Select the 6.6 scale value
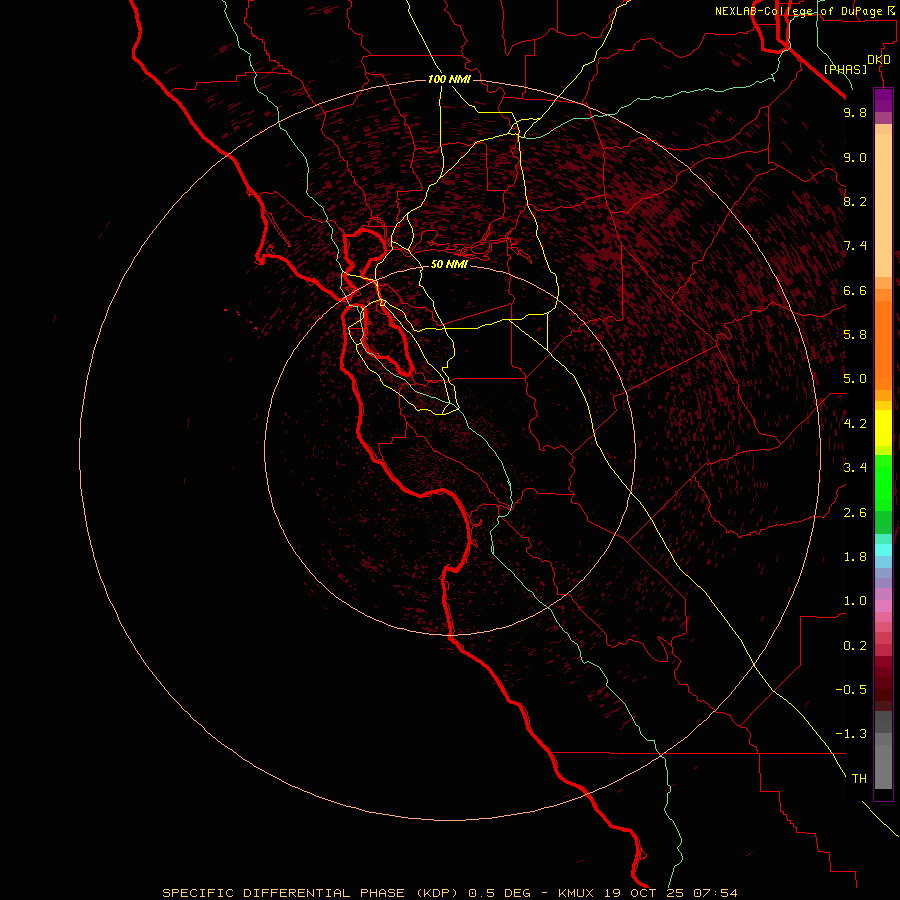The width and height of the screenshot is (900, 900). click(x=855, y=290)
